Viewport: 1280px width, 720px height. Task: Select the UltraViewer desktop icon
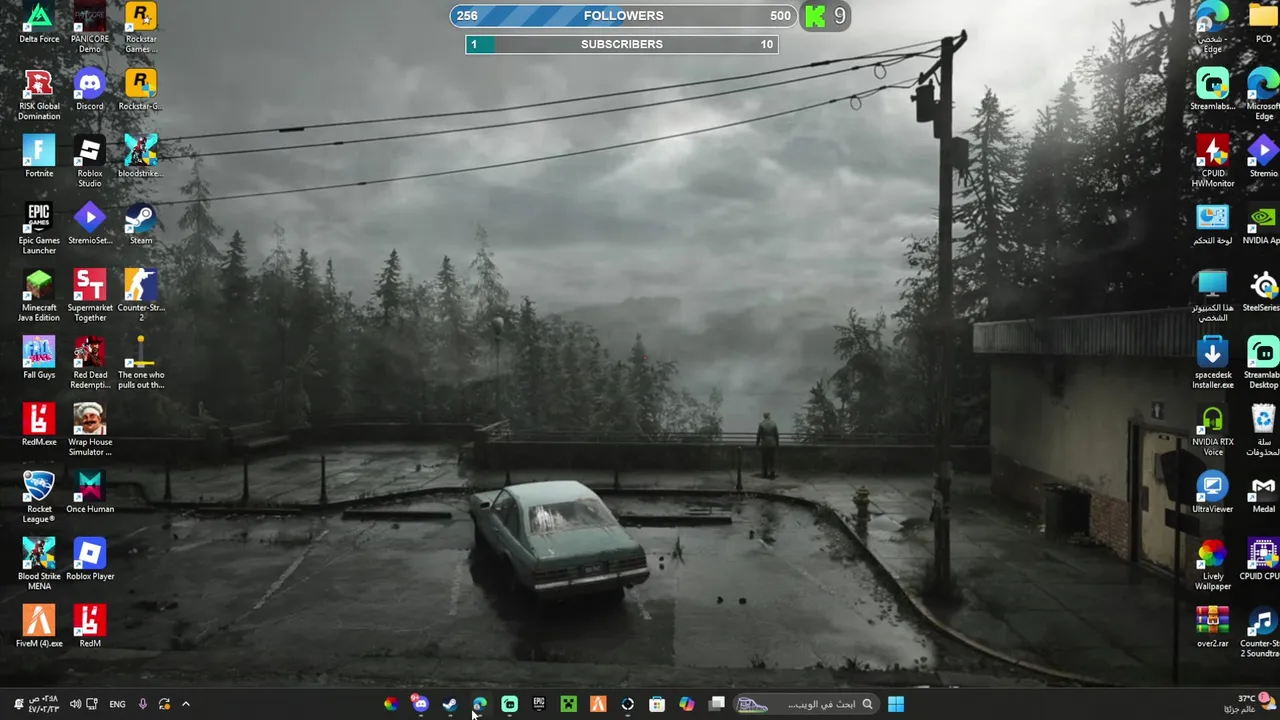pos(1212,492)
